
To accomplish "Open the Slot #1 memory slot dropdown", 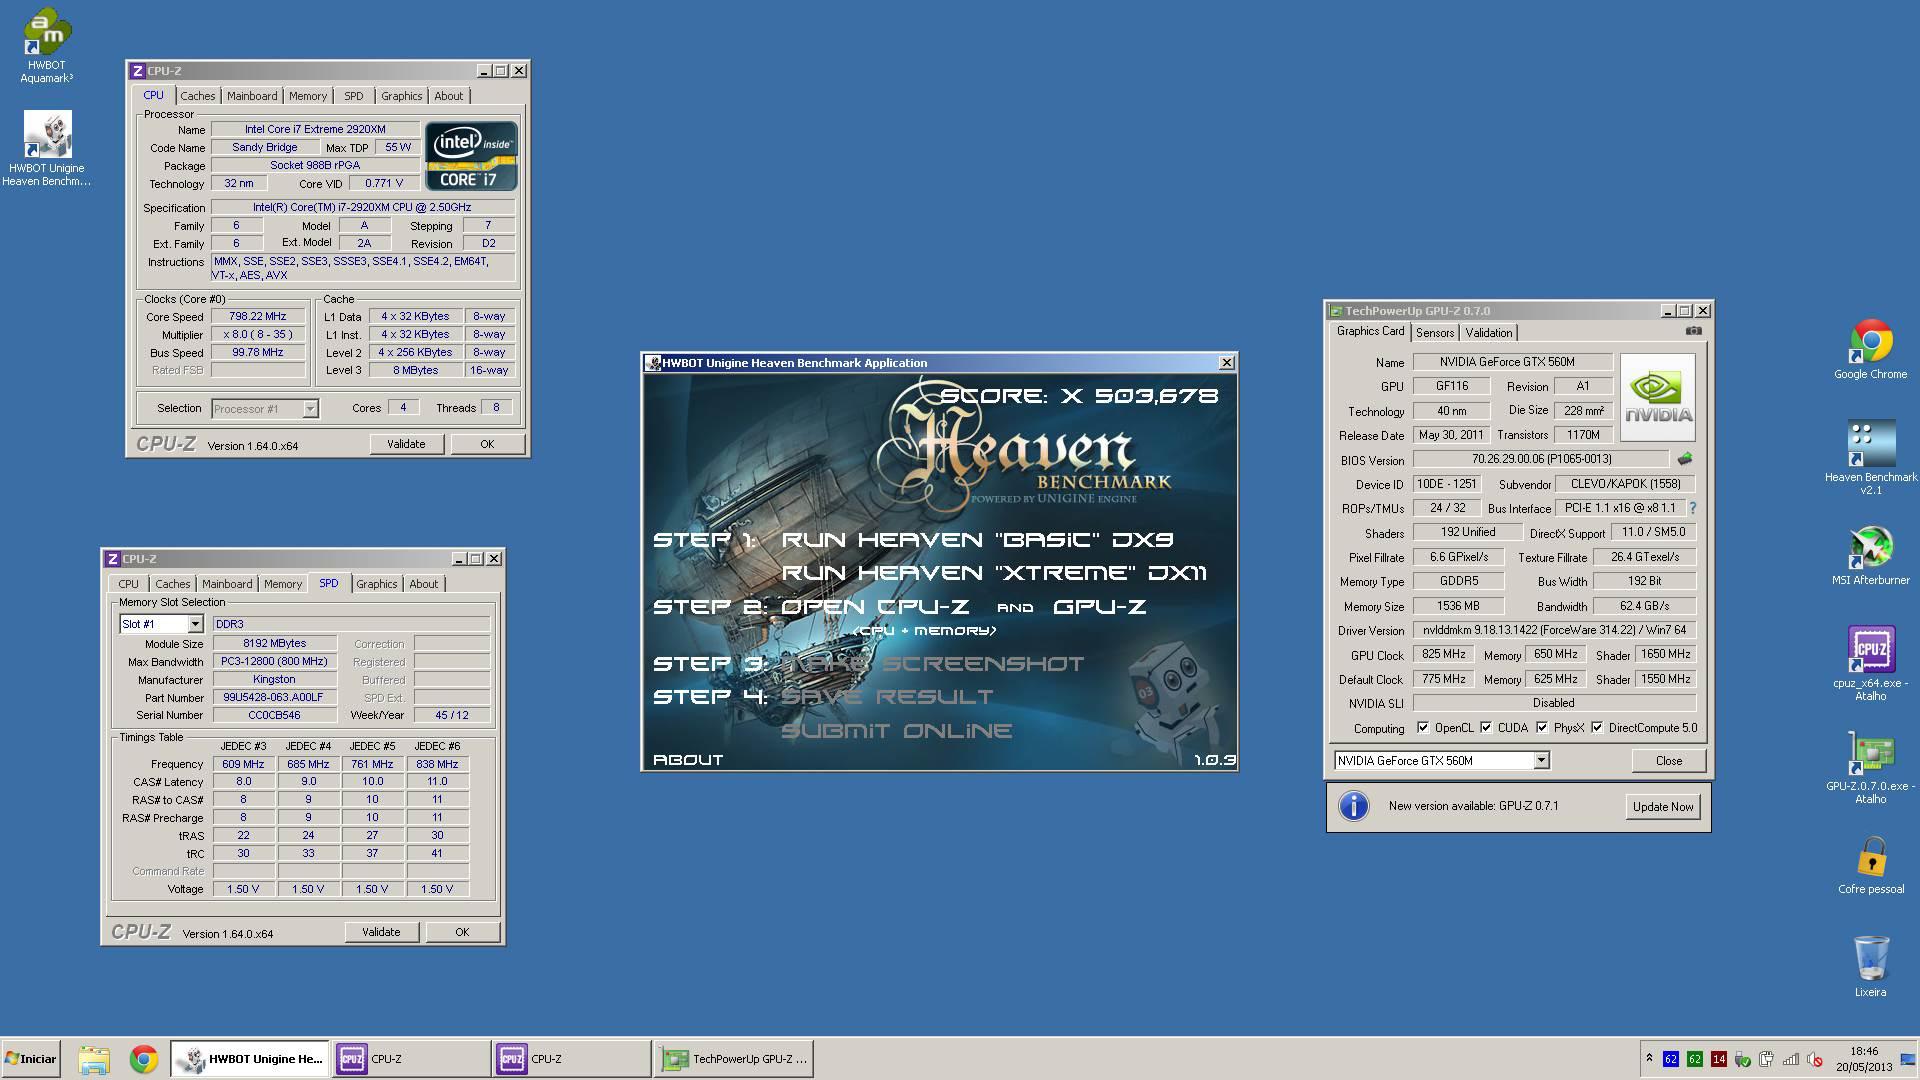I will (195, 624).
